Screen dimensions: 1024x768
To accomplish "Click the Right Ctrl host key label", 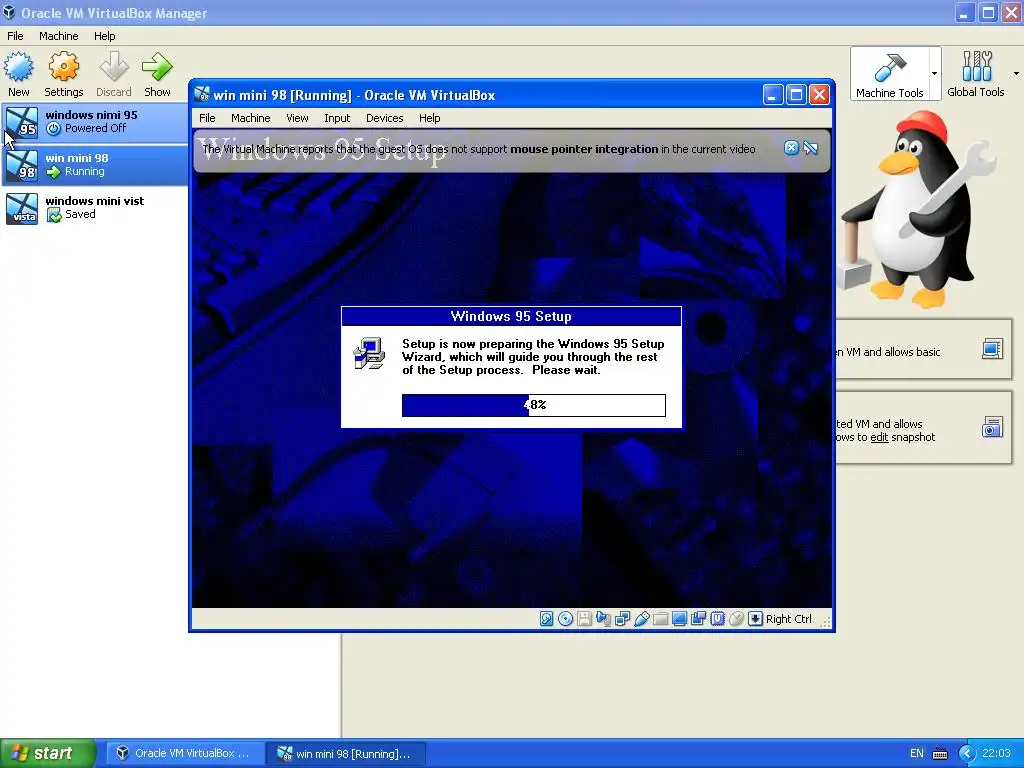I will (x=788, y=619).
